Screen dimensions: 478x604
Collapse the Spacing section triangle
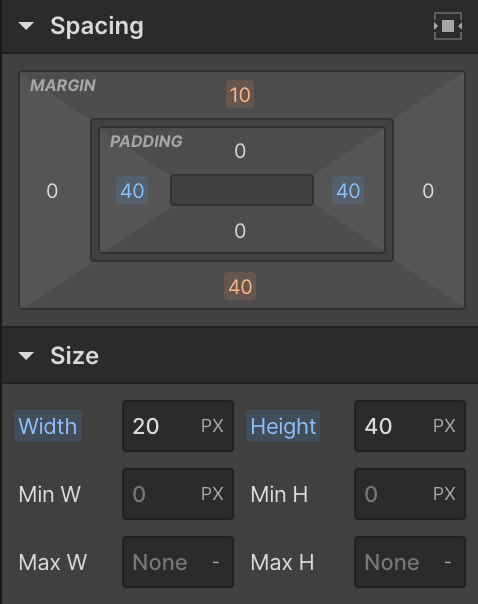click(26, 26)
